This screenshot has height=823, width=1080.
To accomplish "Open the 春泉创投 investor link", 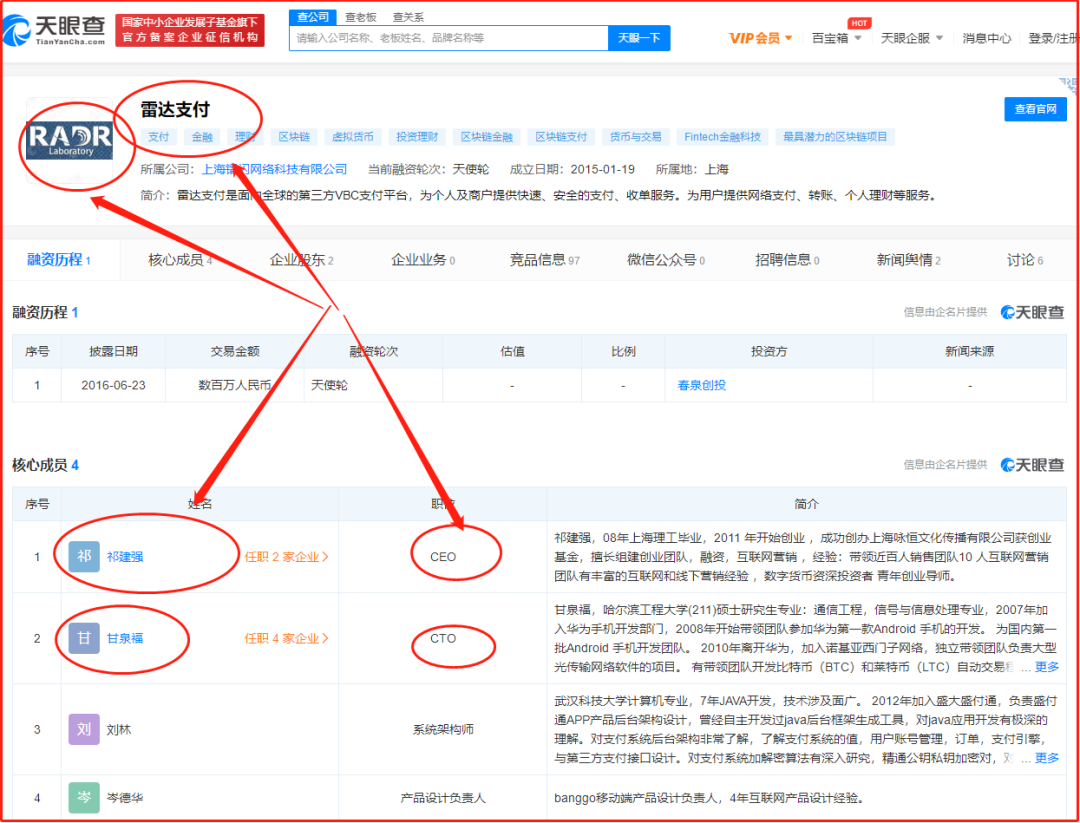I will 702,385.
